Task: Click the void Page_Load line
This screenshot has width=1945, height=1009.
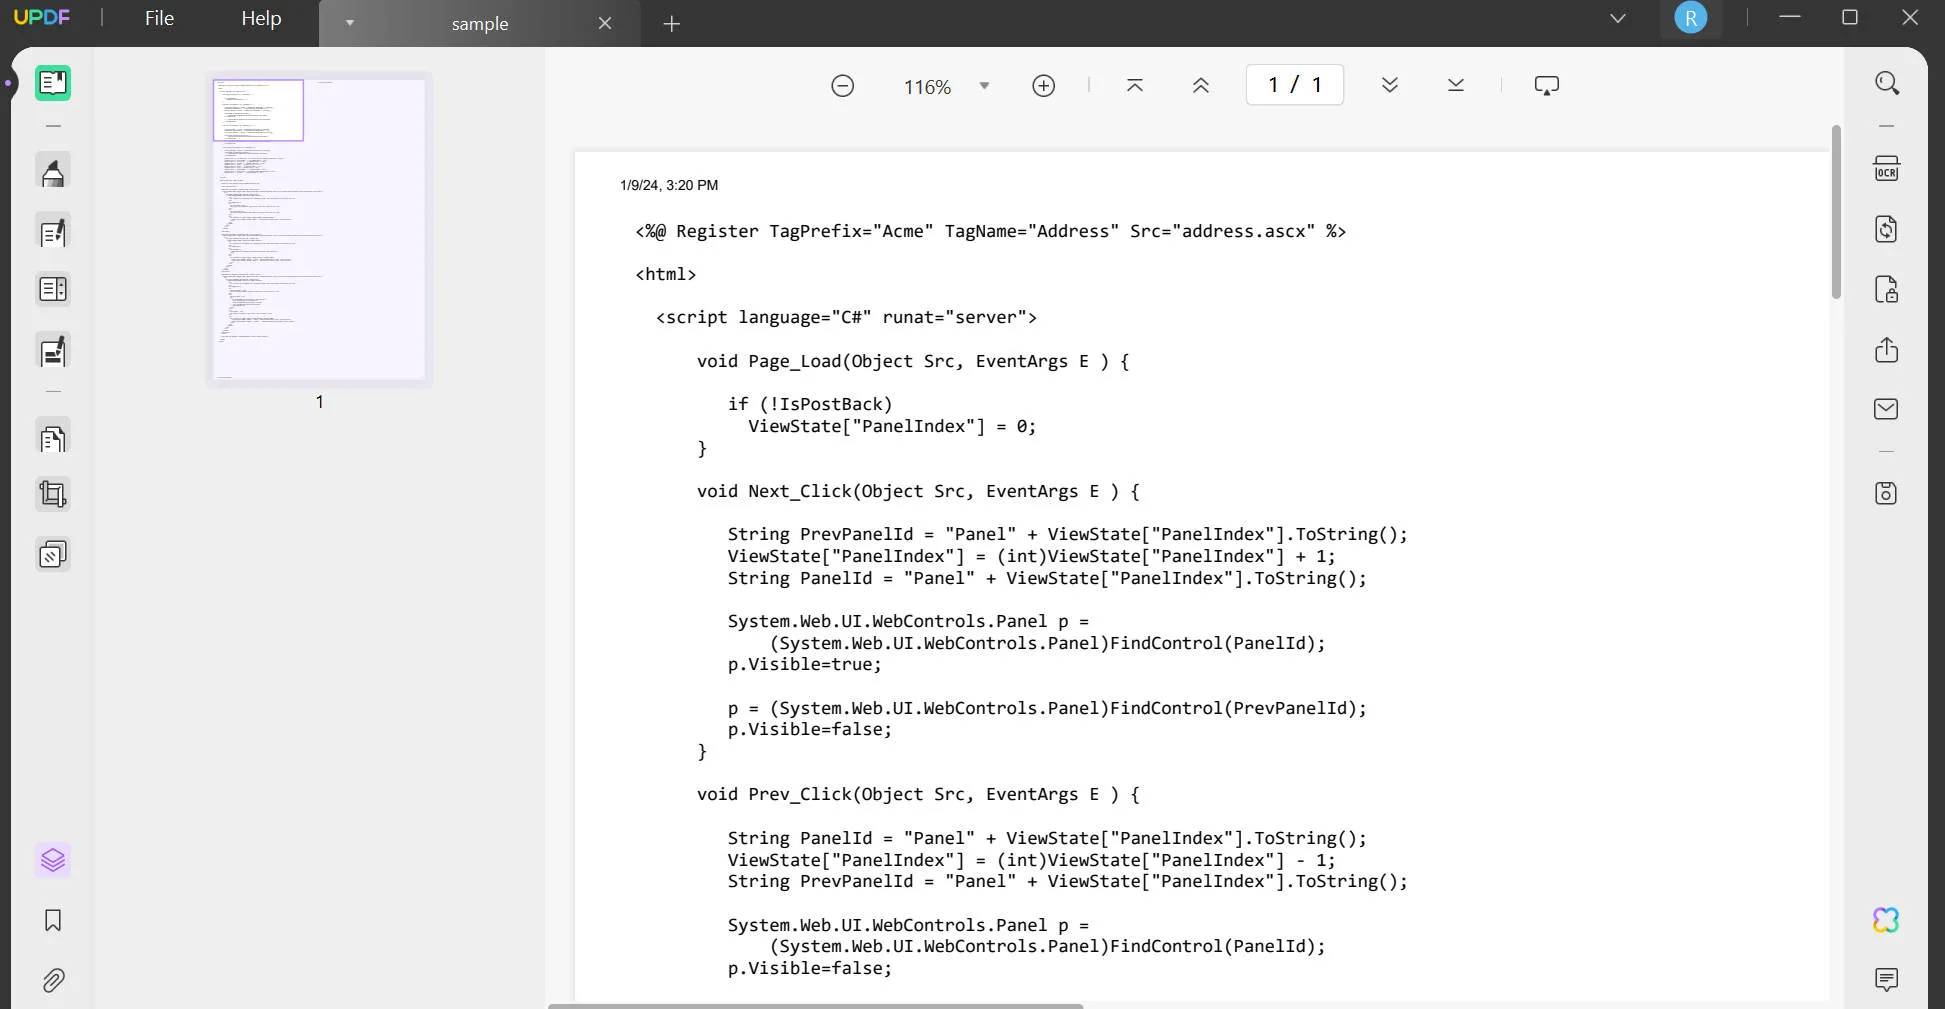Action: tap(913, 361)
